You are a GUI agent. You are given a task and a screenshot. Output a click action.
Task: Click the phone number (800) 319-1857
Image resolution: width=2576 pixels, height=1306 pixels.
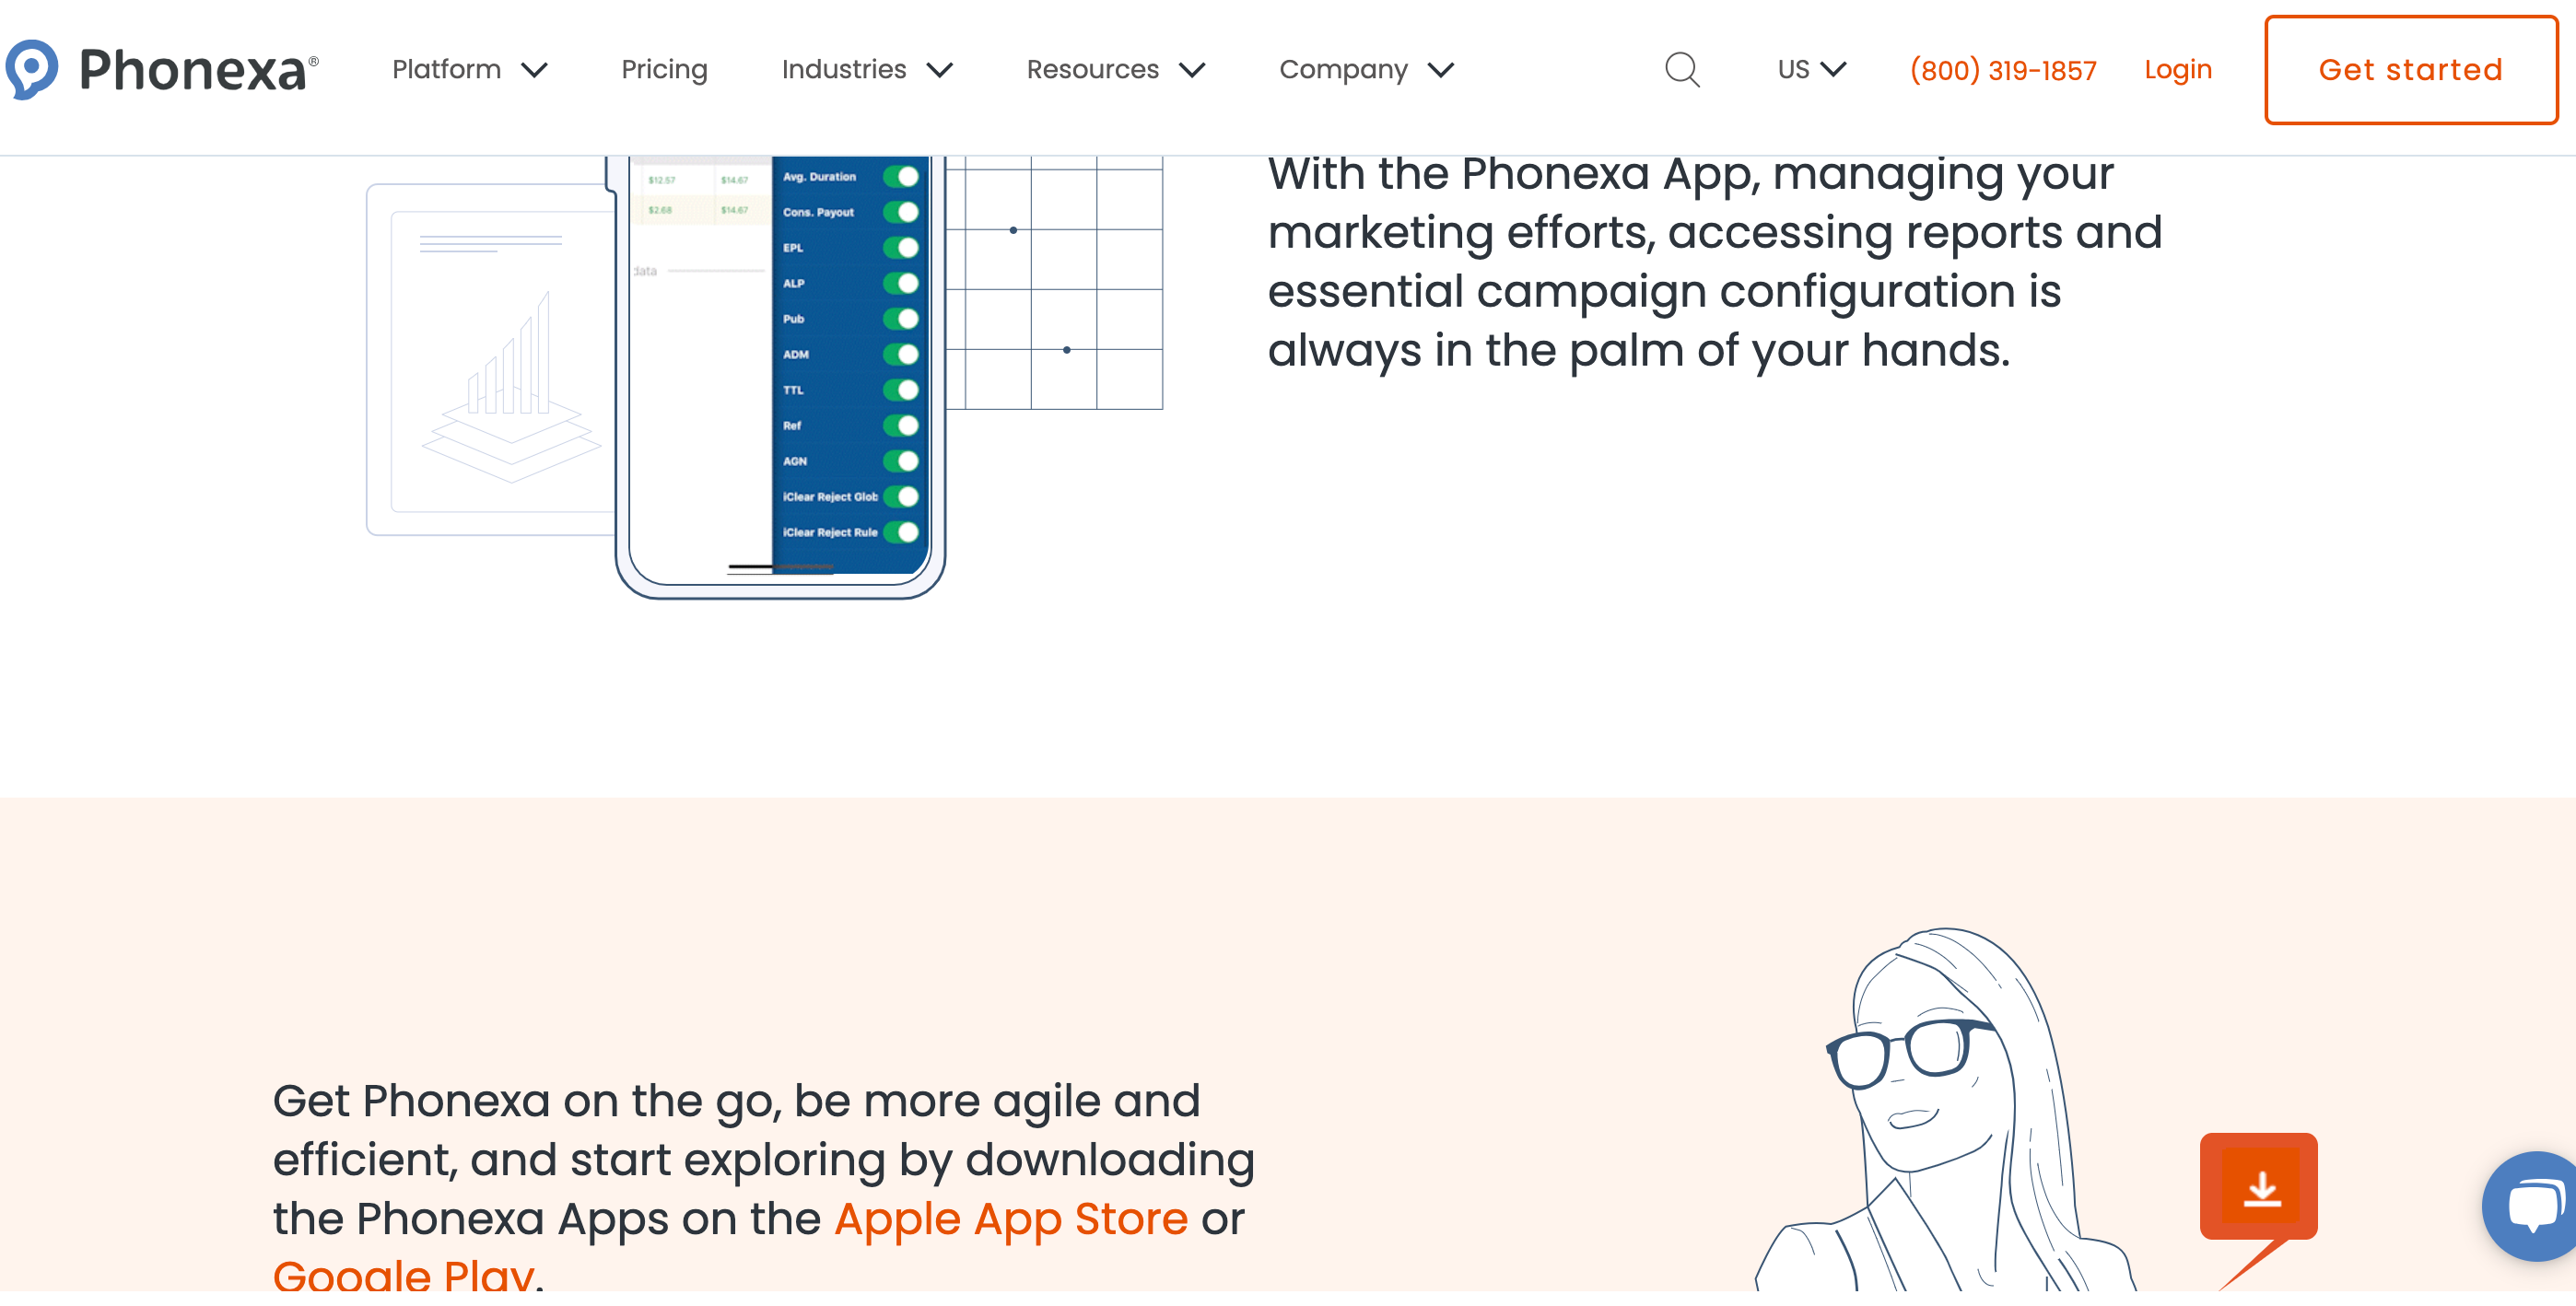(2003, 68)
